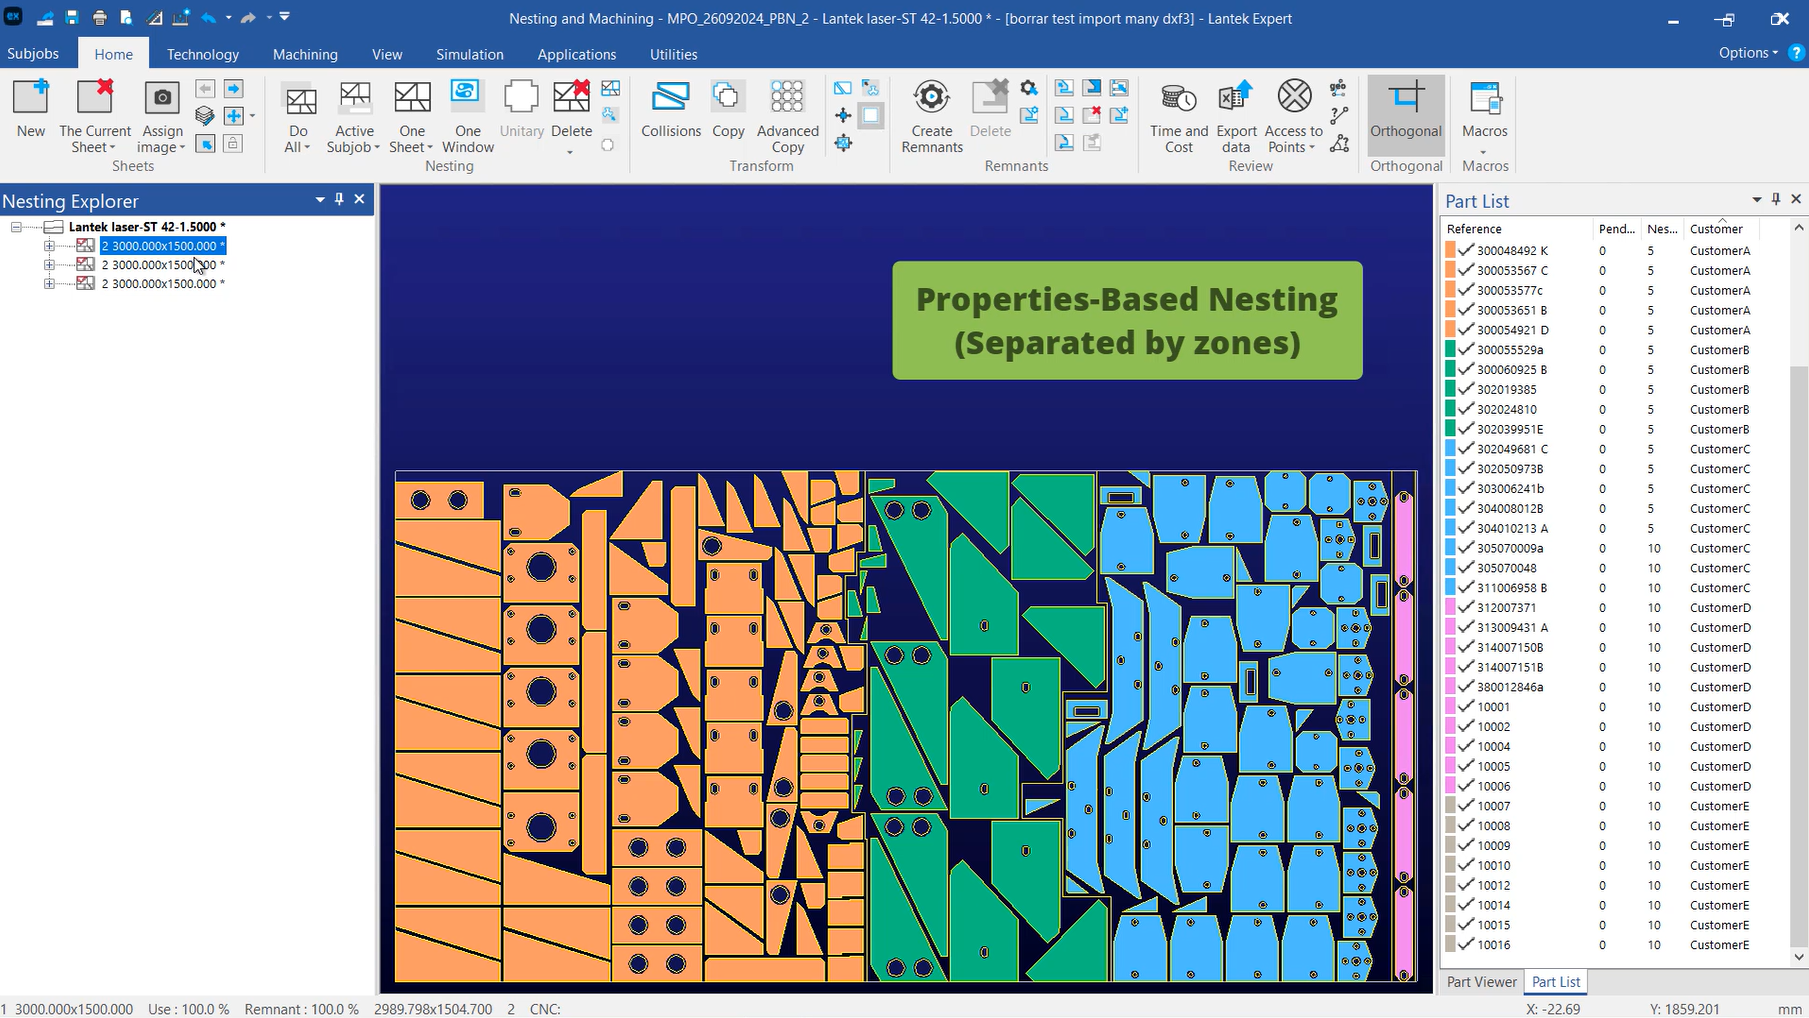
Task: Click the One Window nesting icon
Action: (x=467, y=99)
